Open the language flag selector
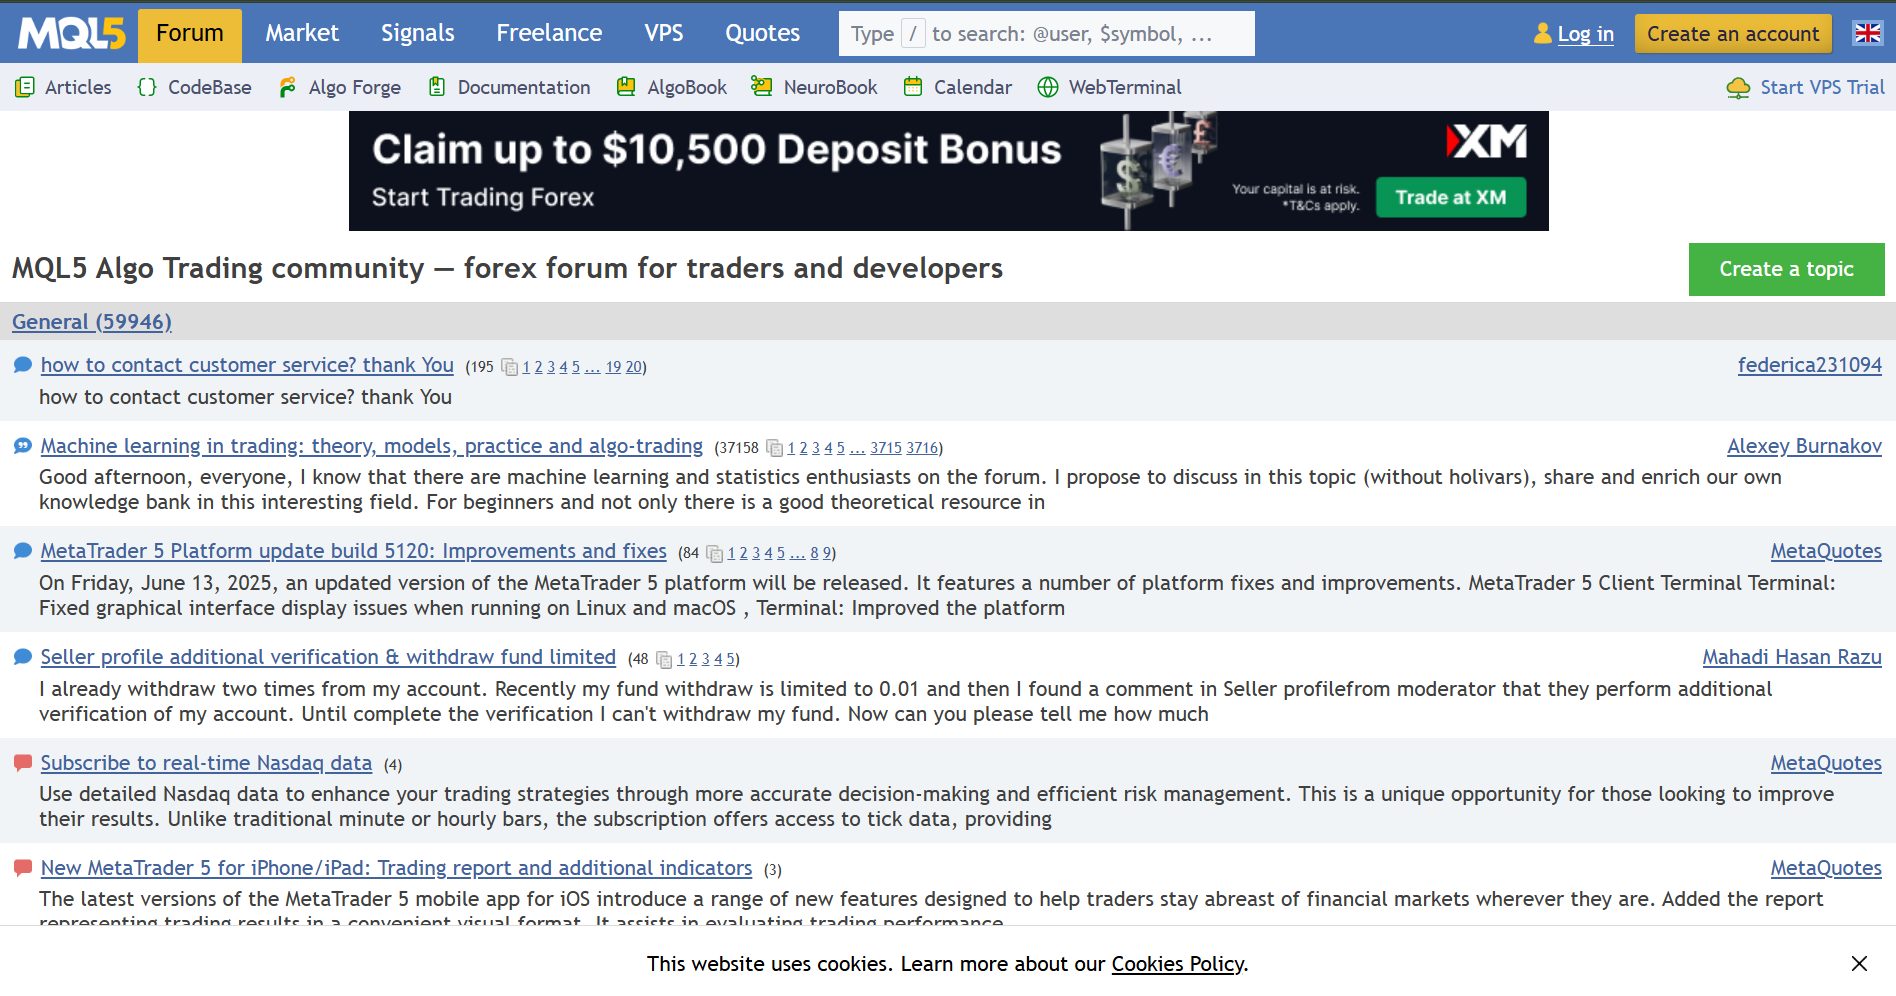 pos(1867,33)
